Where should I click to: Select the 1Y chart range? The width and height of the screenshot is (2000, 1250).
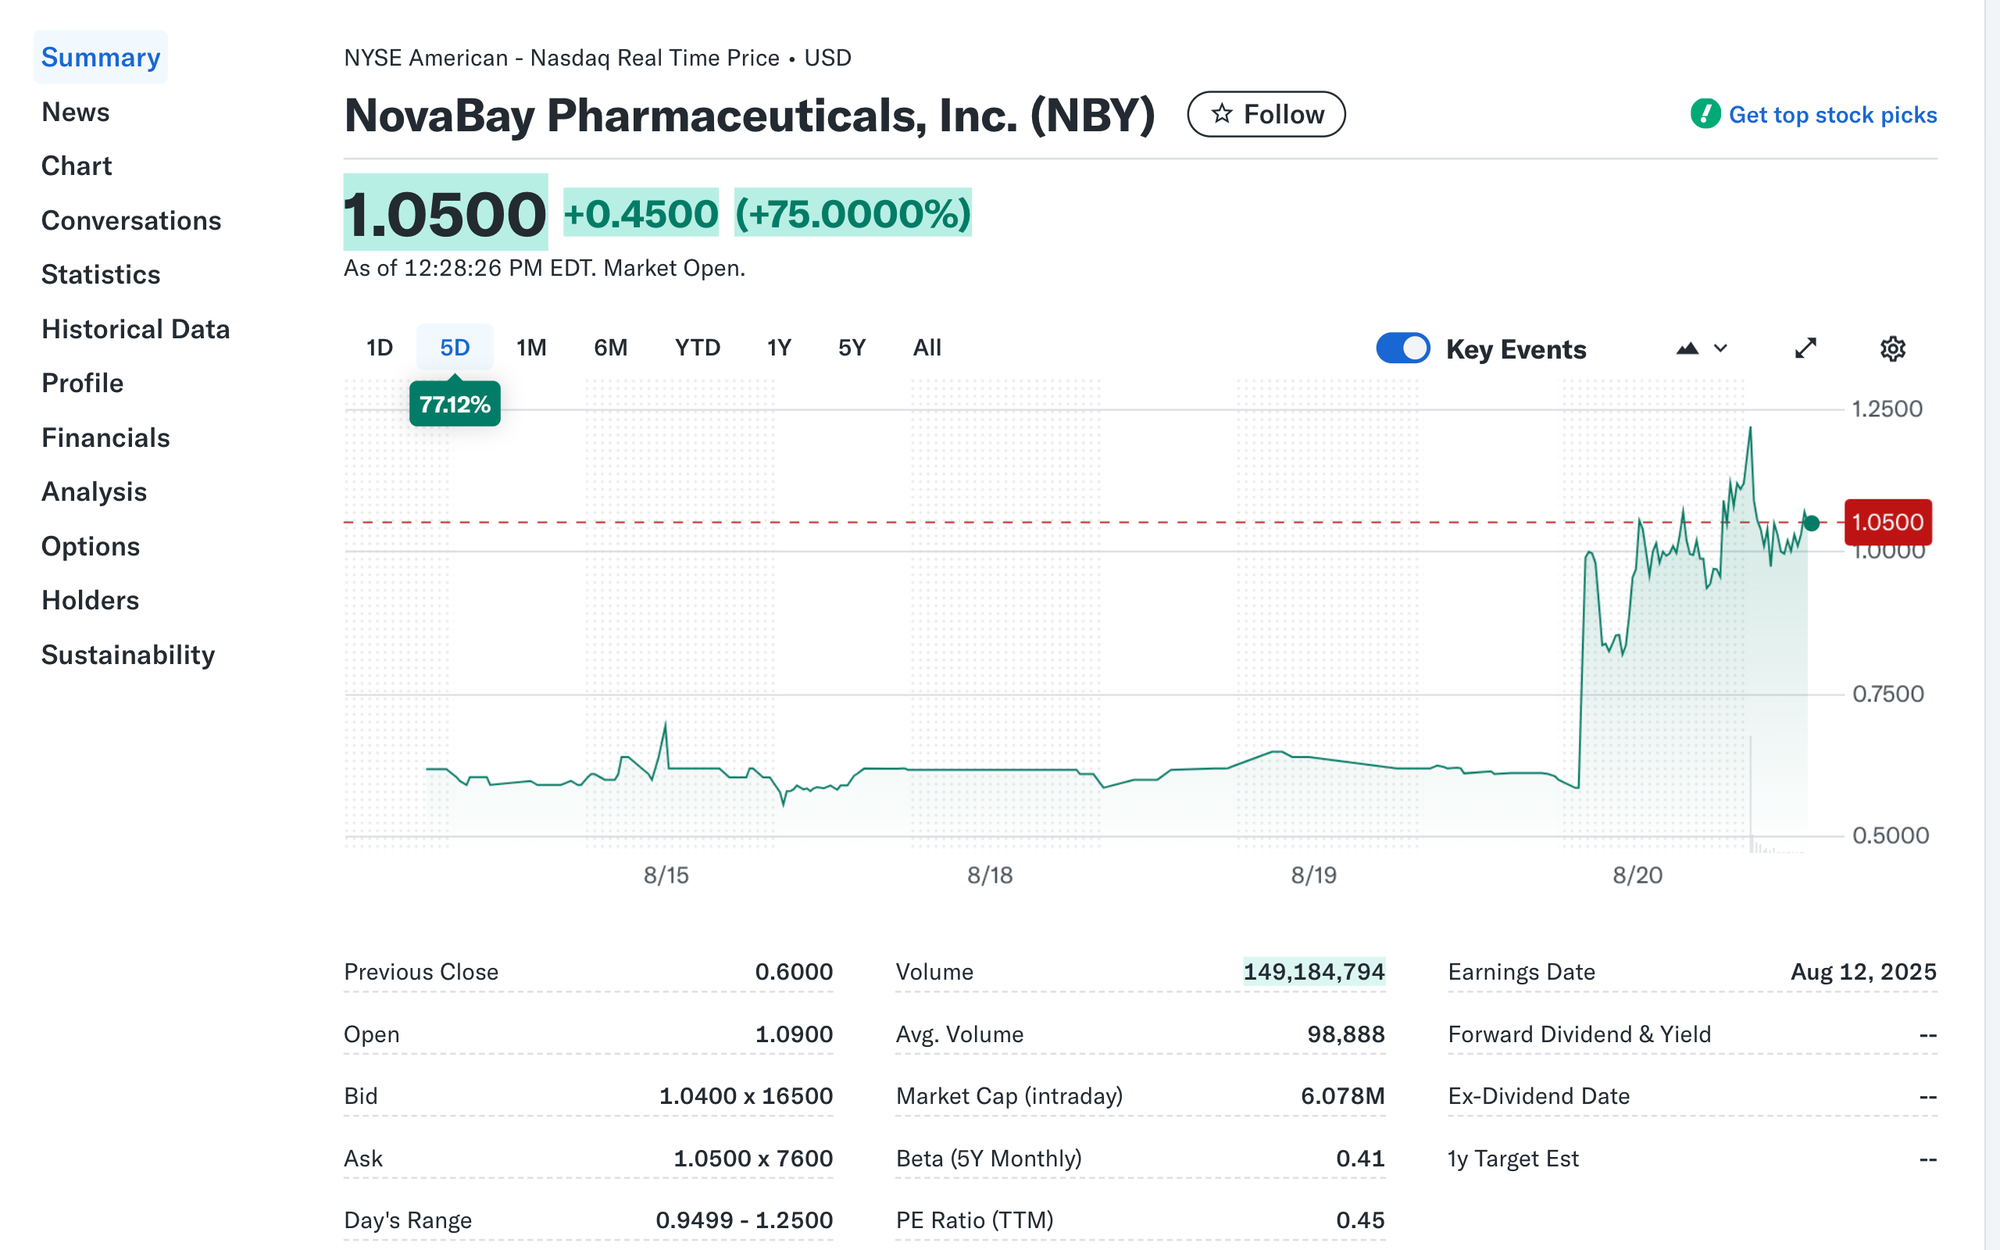(x=779, y=347)
